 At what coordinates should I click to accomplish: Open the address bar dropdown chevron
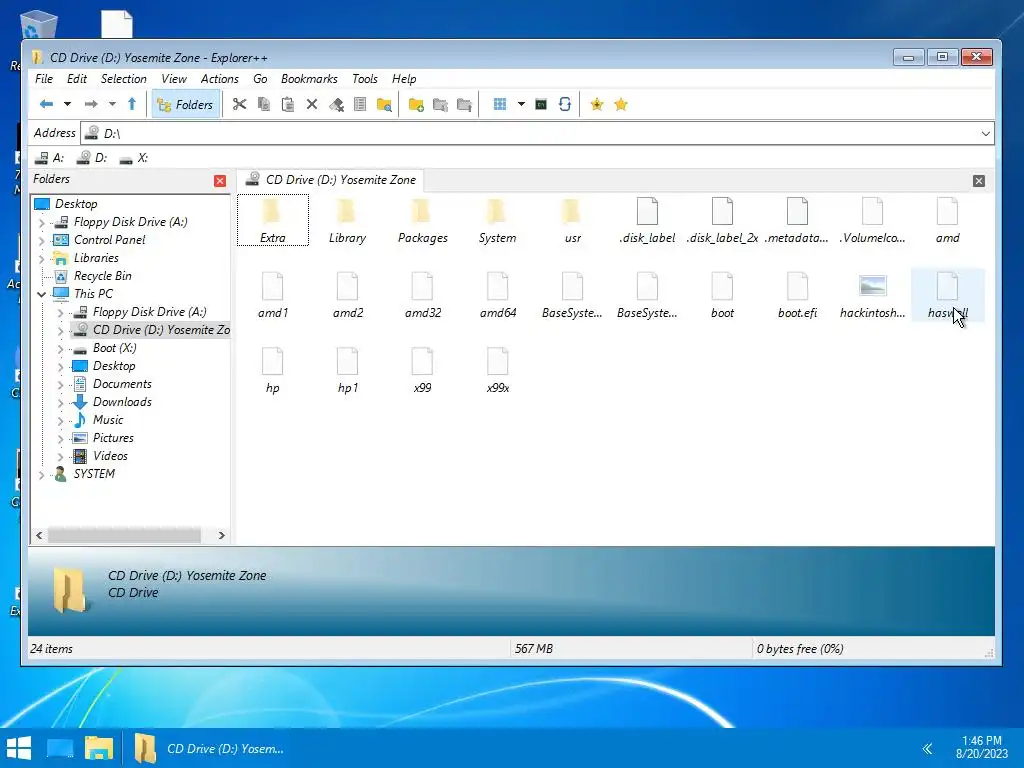[x=985, y=133]
